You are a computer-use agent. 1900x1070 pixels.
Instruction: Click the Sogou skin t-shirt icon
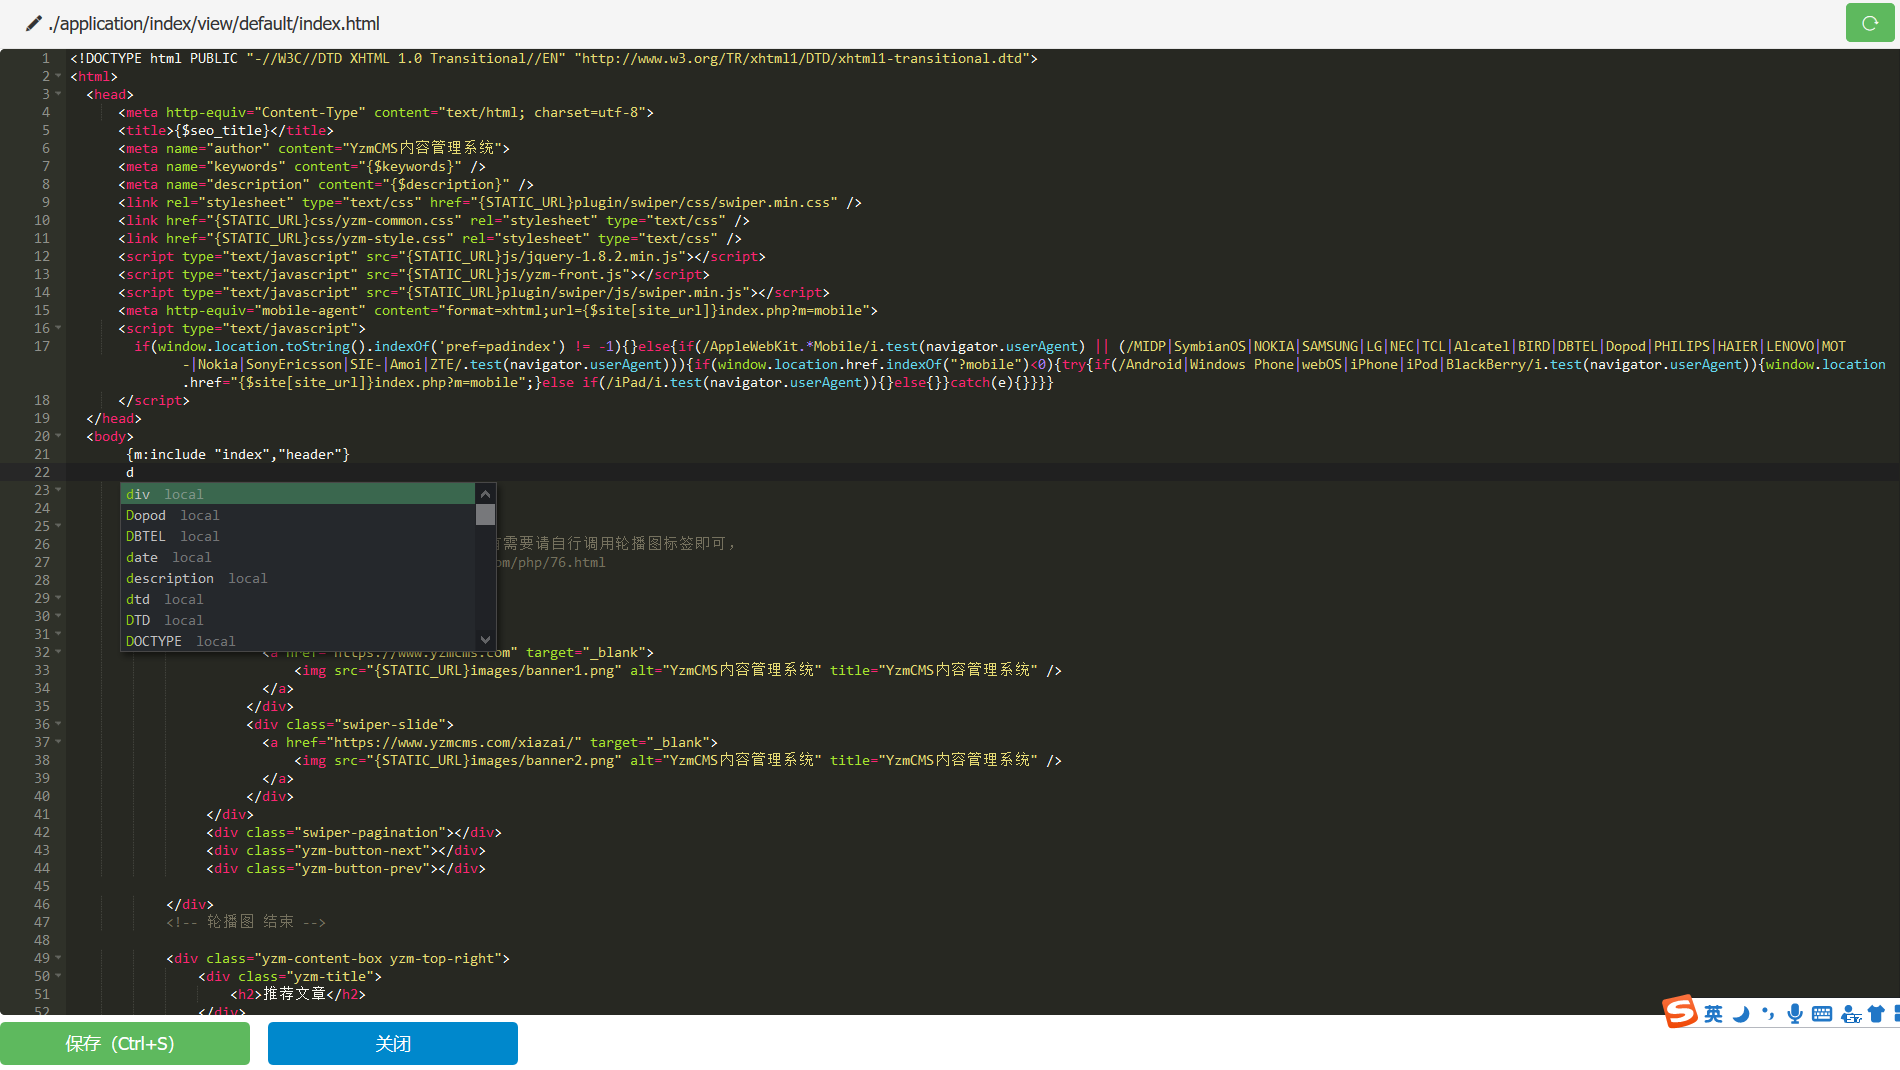pos(1876,1014)
